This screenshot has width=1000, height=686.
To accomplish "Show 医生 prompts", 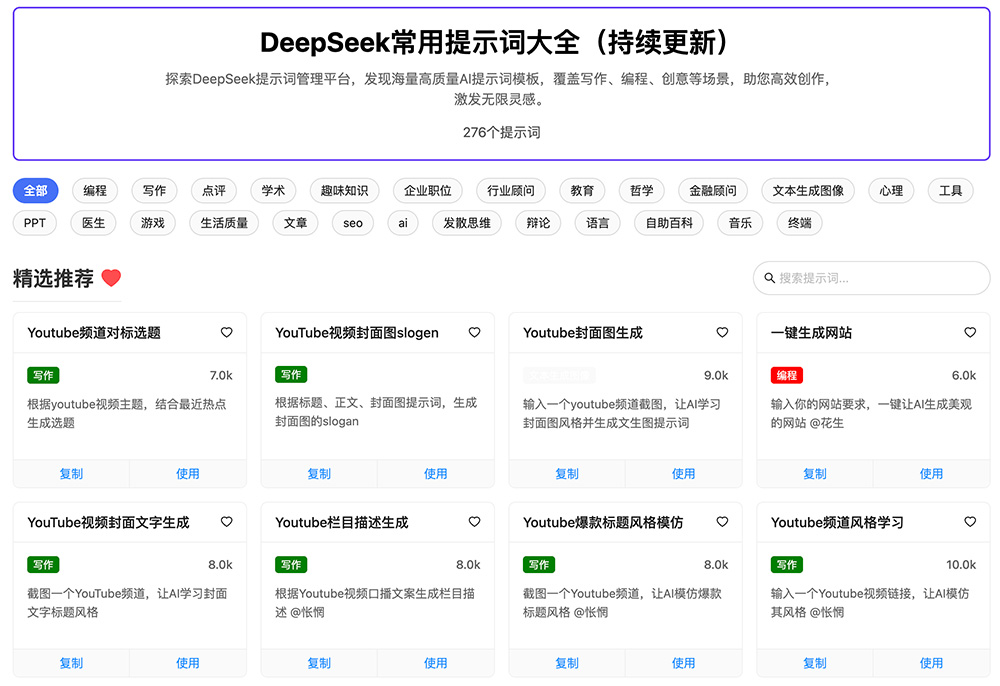I will tap(93, 223).
